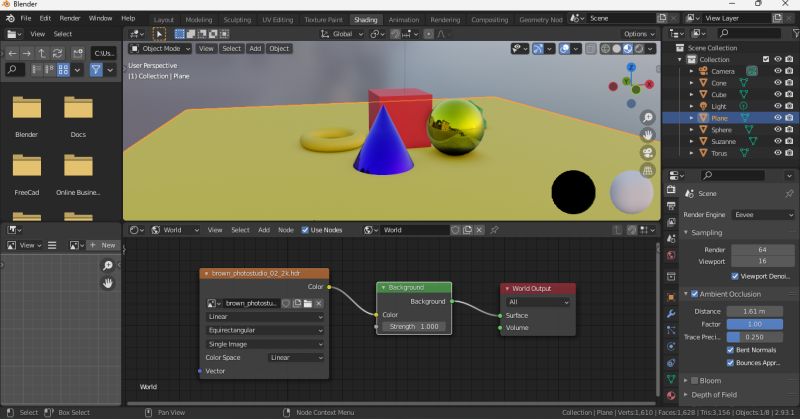
Task: Open the Equirectangular projection dropdown
Action: click(265, 330)
